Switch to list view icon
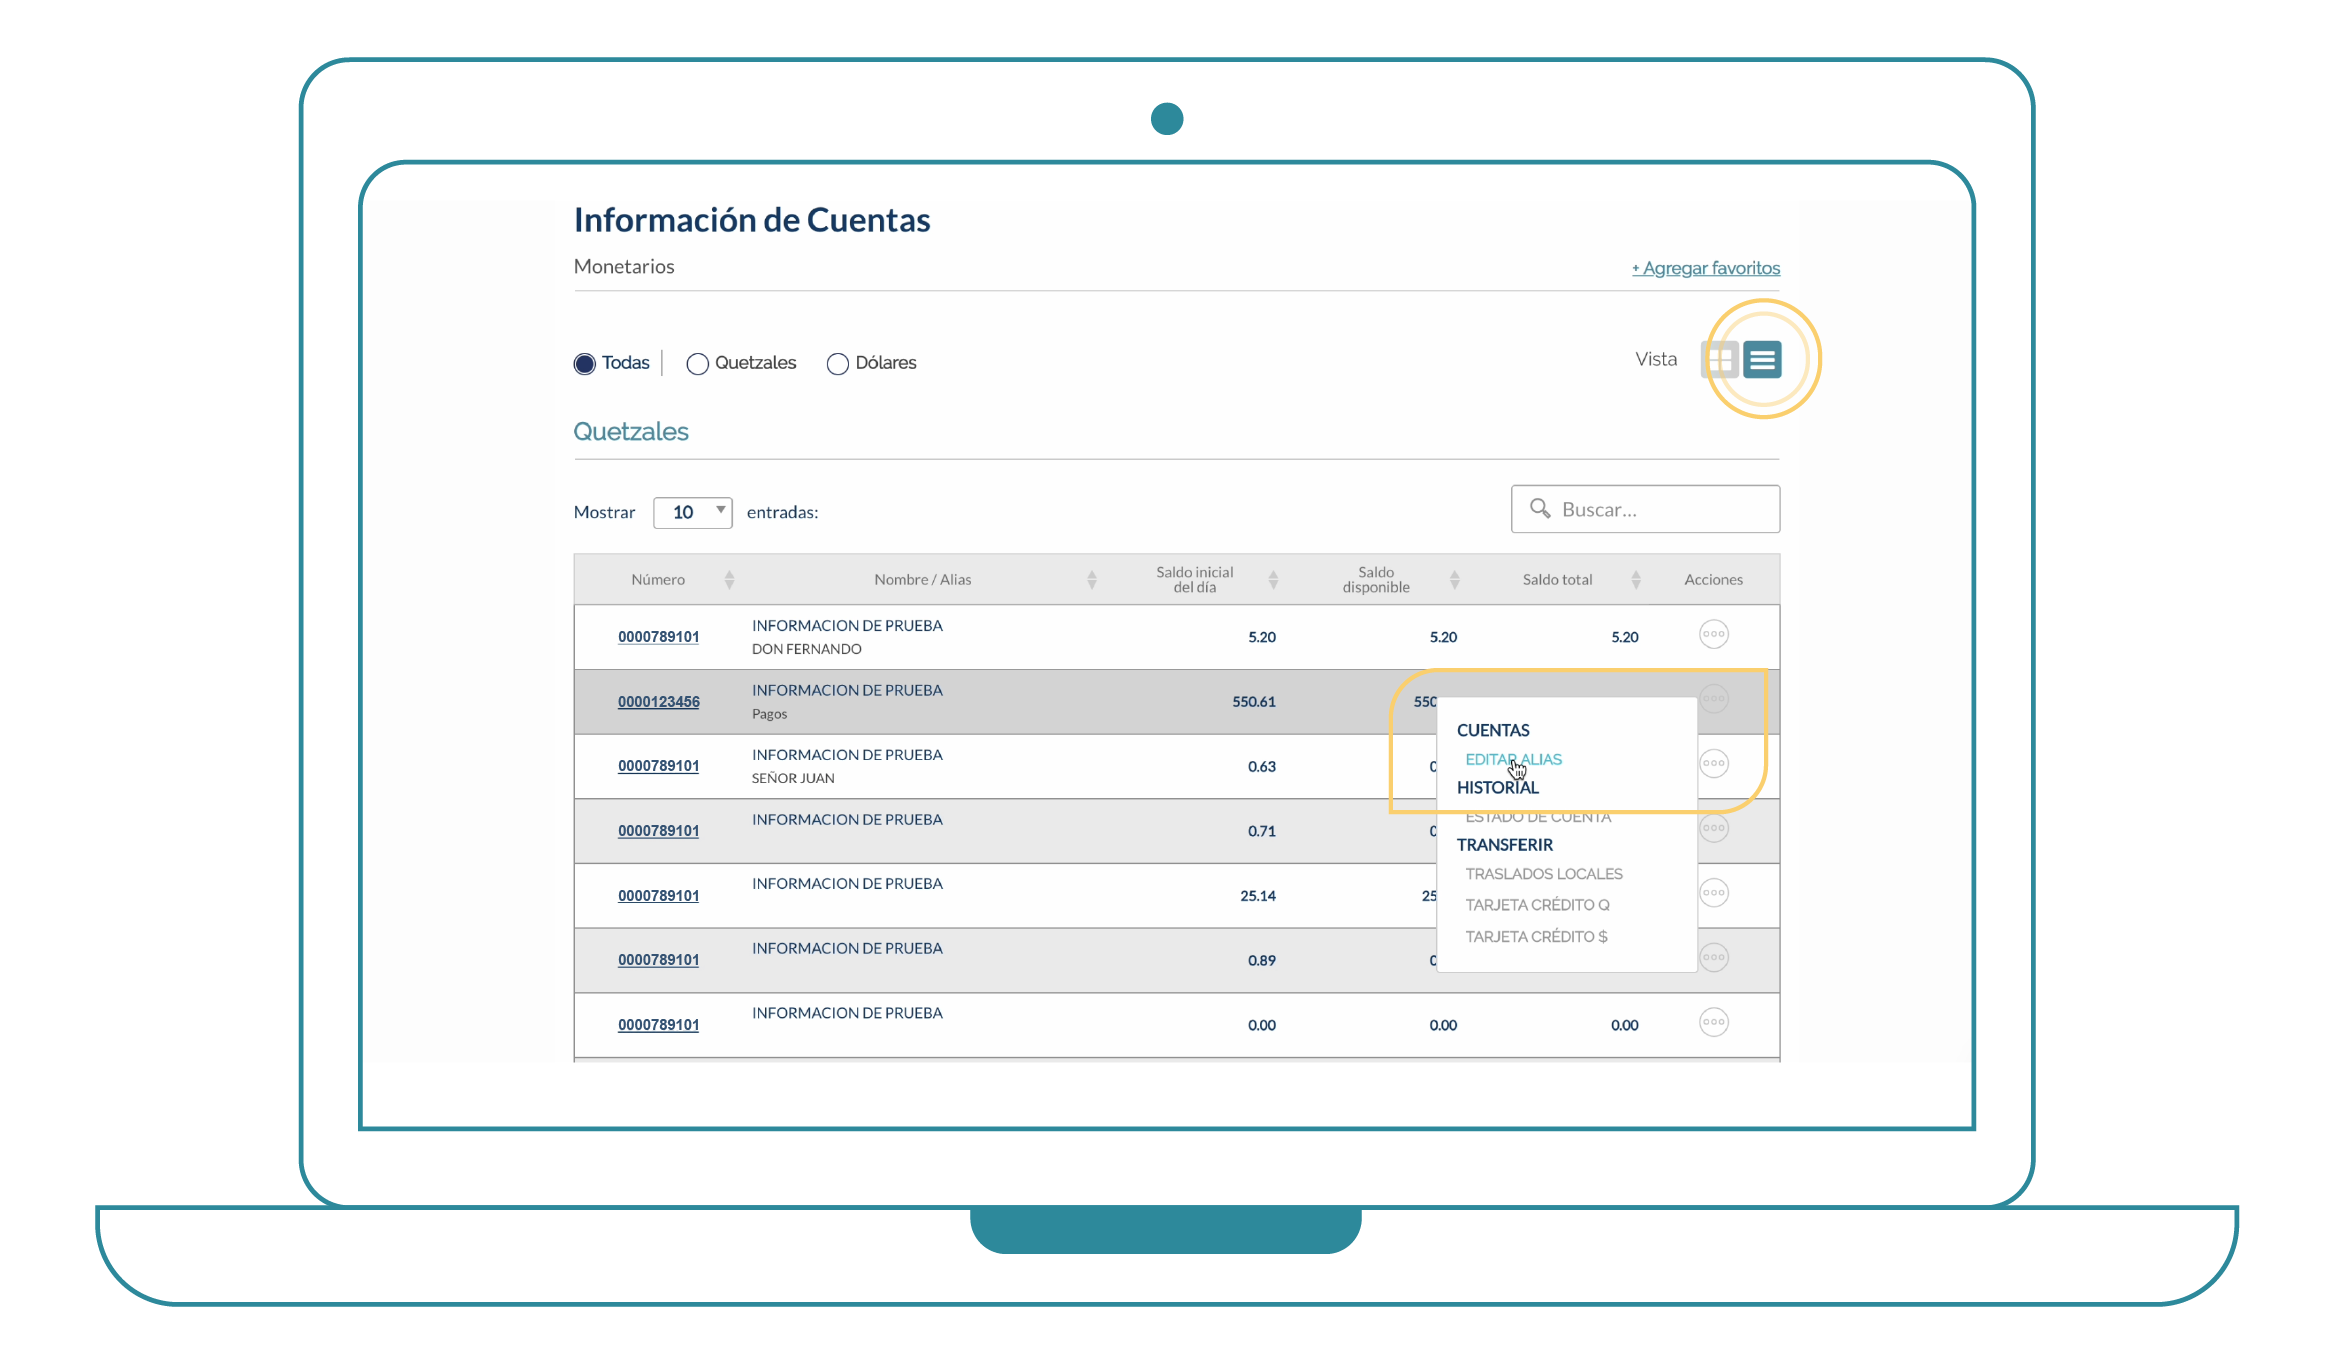The image size is (2341, 1365). click(1762, 360)
